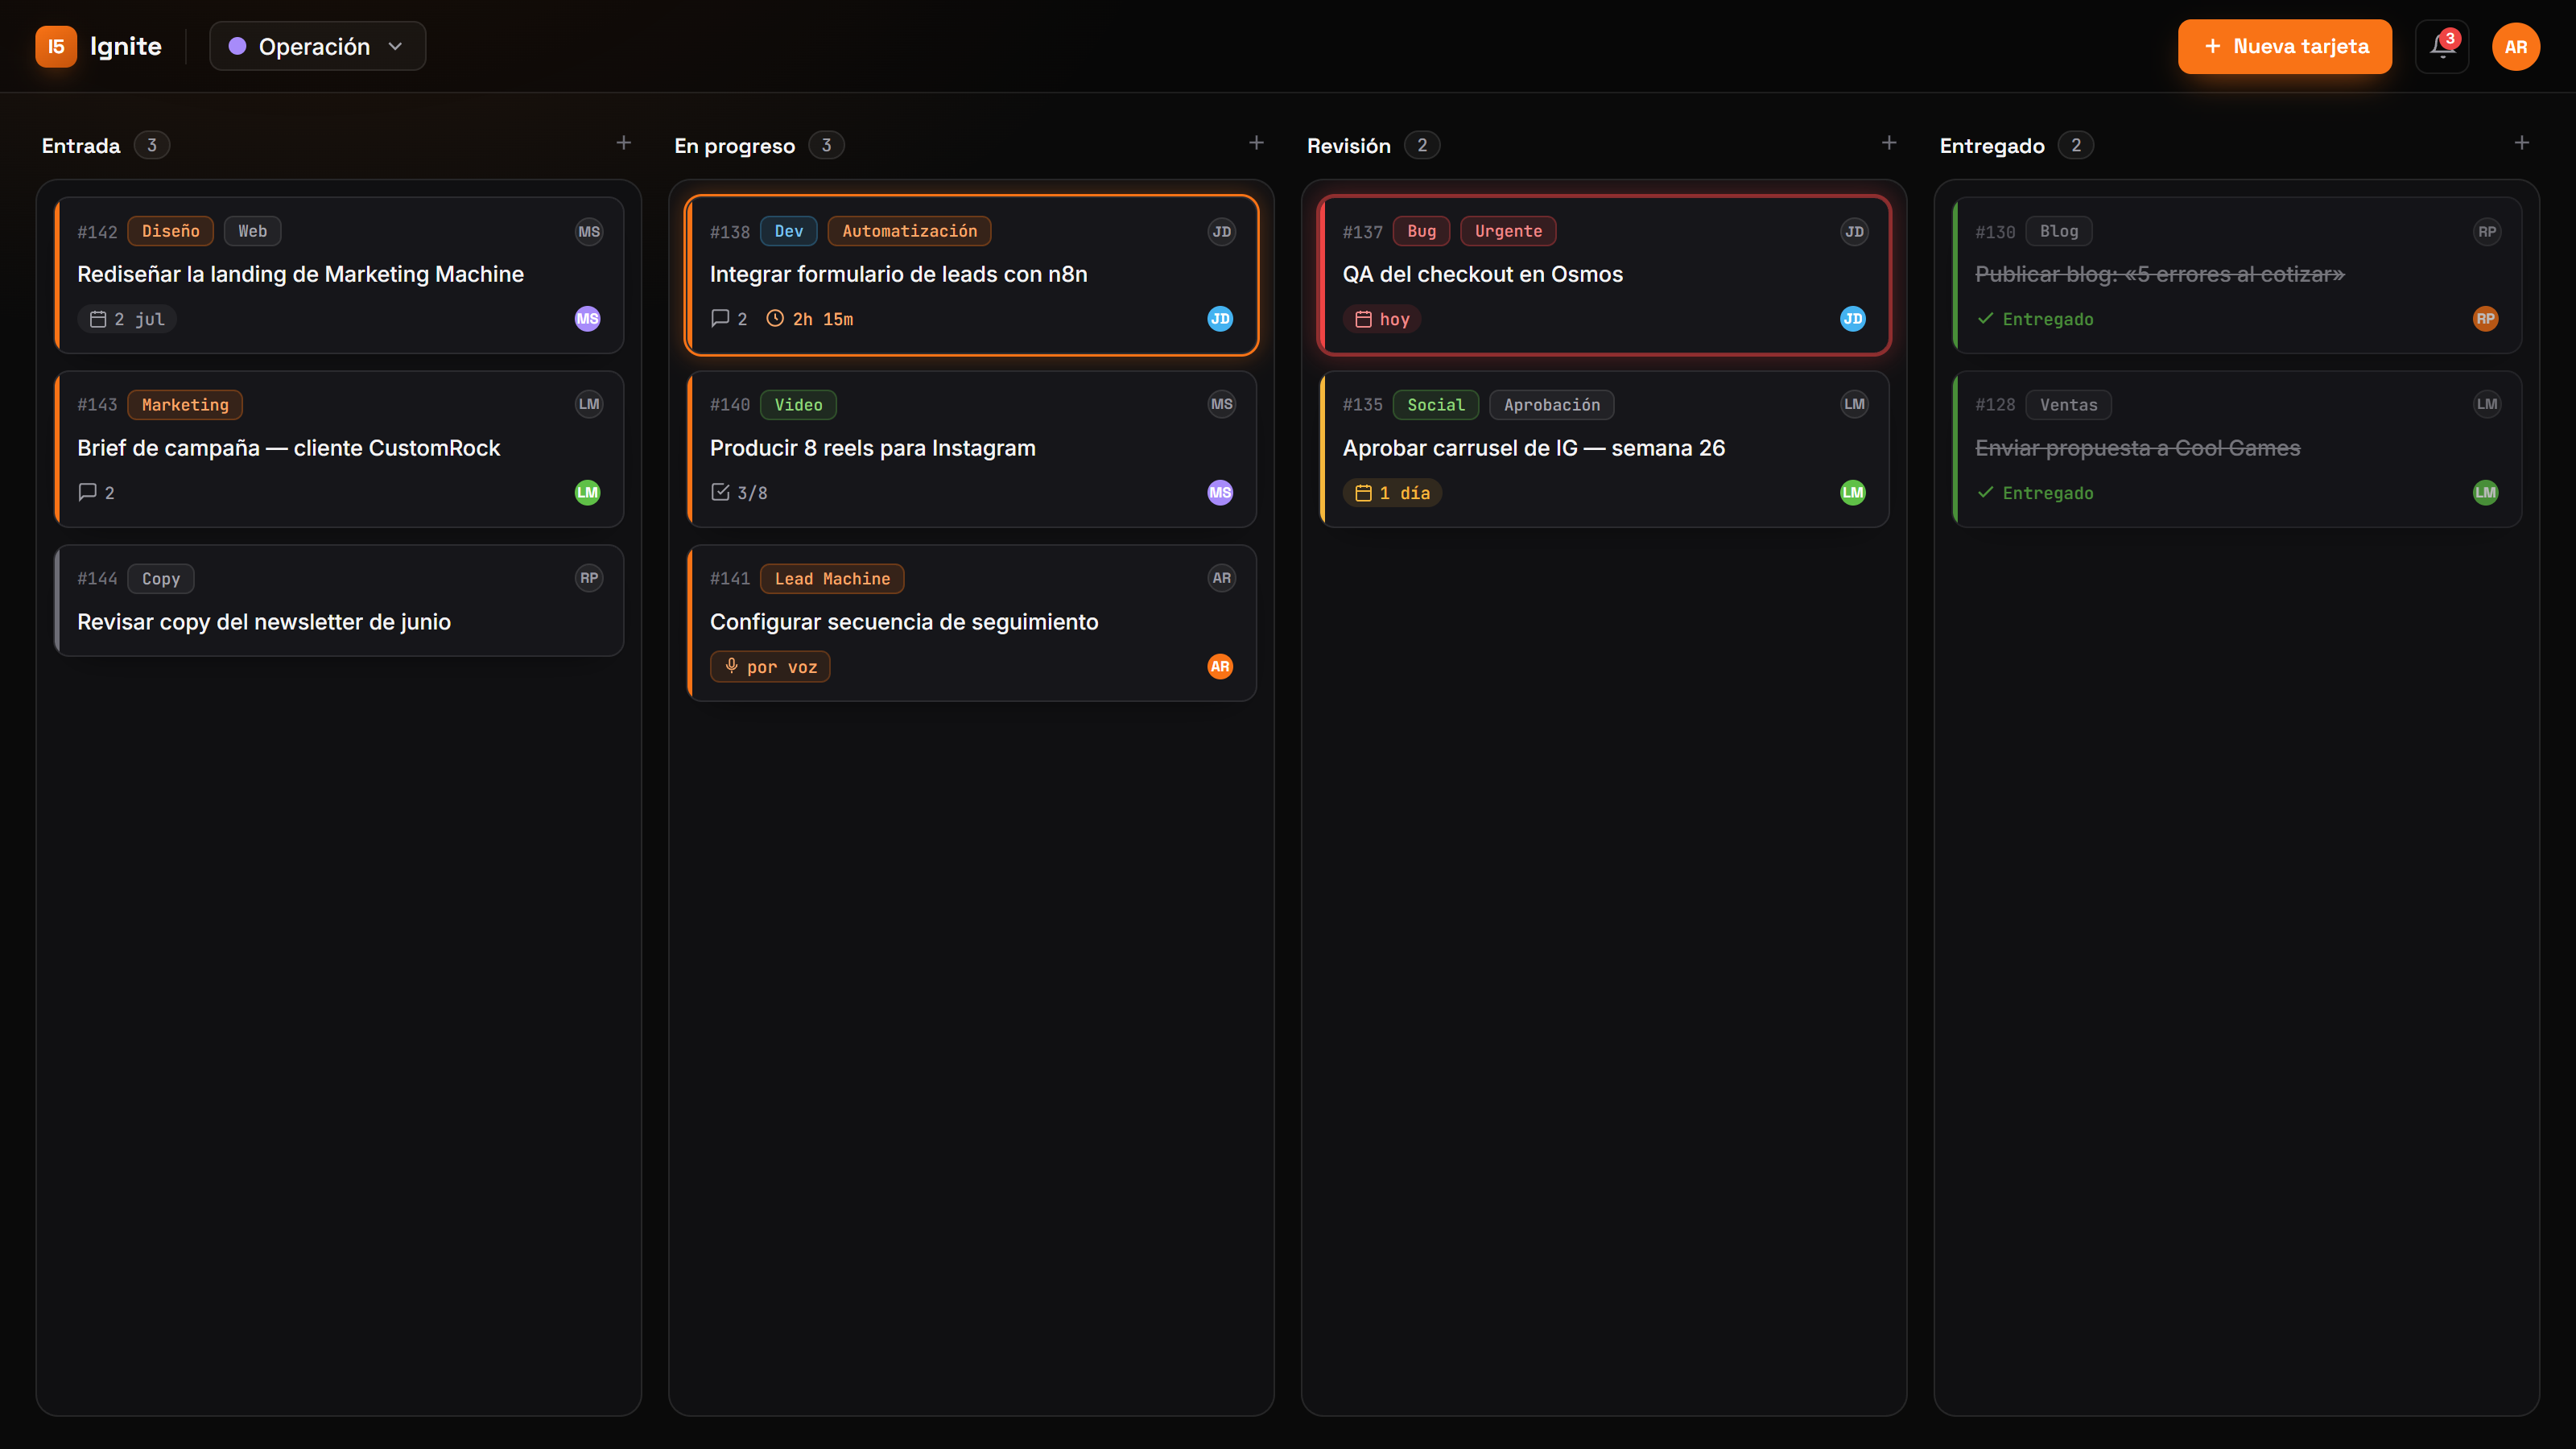Click the hoy due date chip

tap(1382, 319)
